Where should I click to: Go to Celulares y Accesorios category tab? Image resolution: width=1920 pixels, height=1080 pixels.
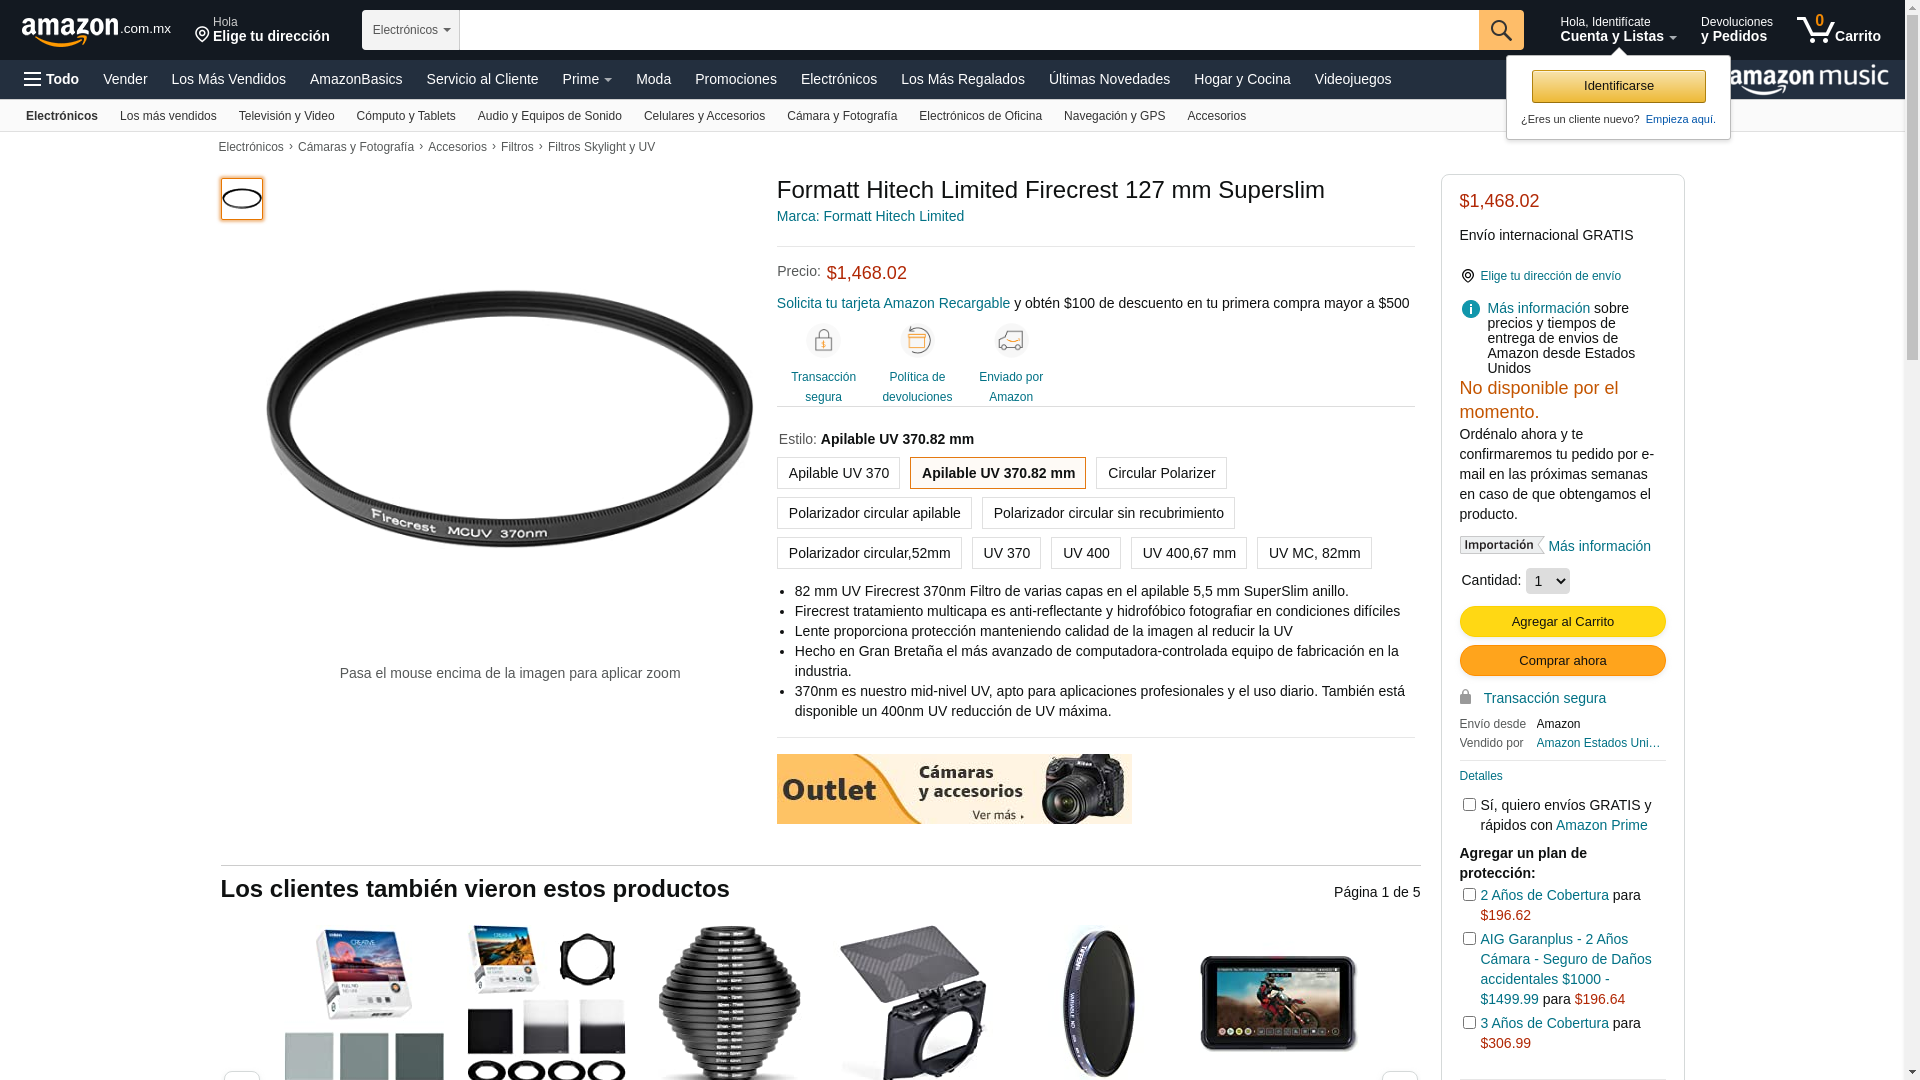[704, 116]
